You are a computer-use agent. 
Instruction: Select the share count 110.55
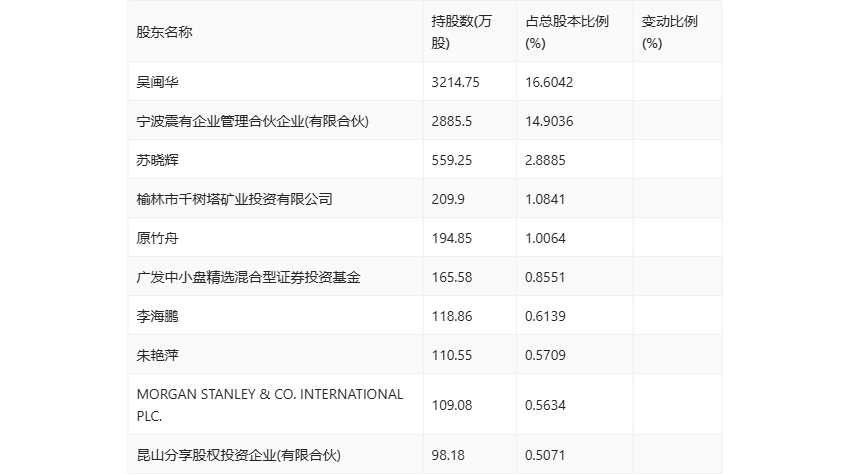[452, 355]
